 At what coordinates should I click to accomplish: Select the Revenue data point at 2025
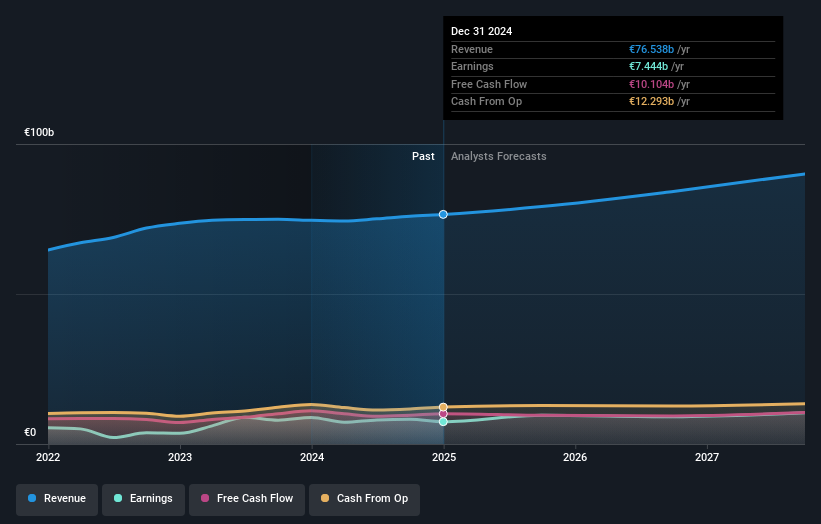tap(443, 214)
